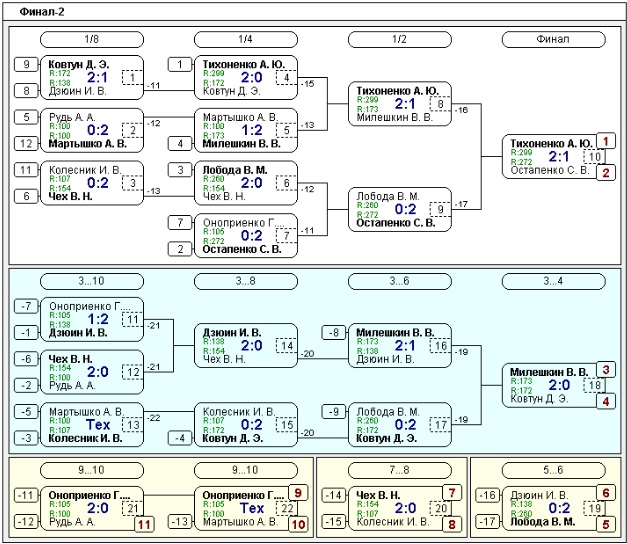Click dashed match number 8 in 1/2 round
Screen dimensions: 627x544
coord(440,104)
